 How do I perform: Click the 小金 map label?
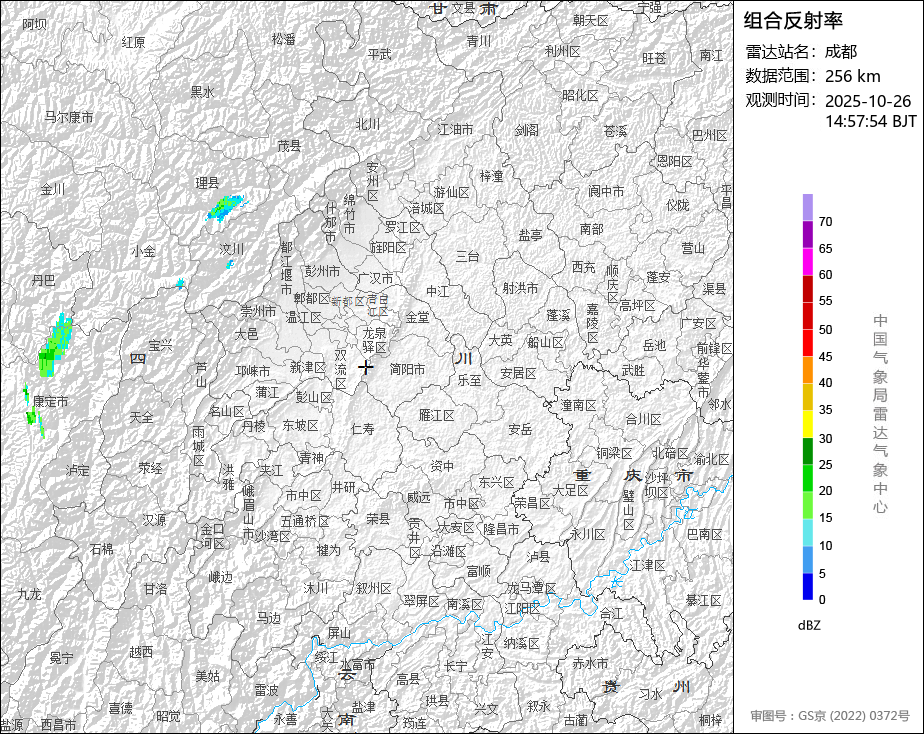tap(143, 252)
